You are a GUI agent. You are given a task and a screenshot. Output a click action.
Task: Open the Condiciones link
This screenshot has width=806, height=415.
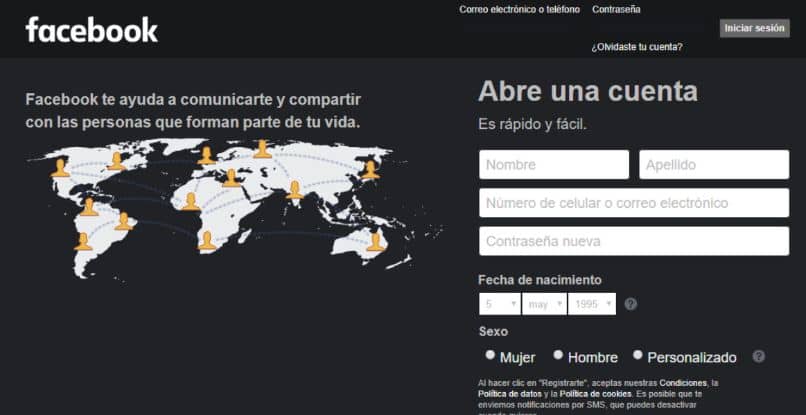point(683,383)
